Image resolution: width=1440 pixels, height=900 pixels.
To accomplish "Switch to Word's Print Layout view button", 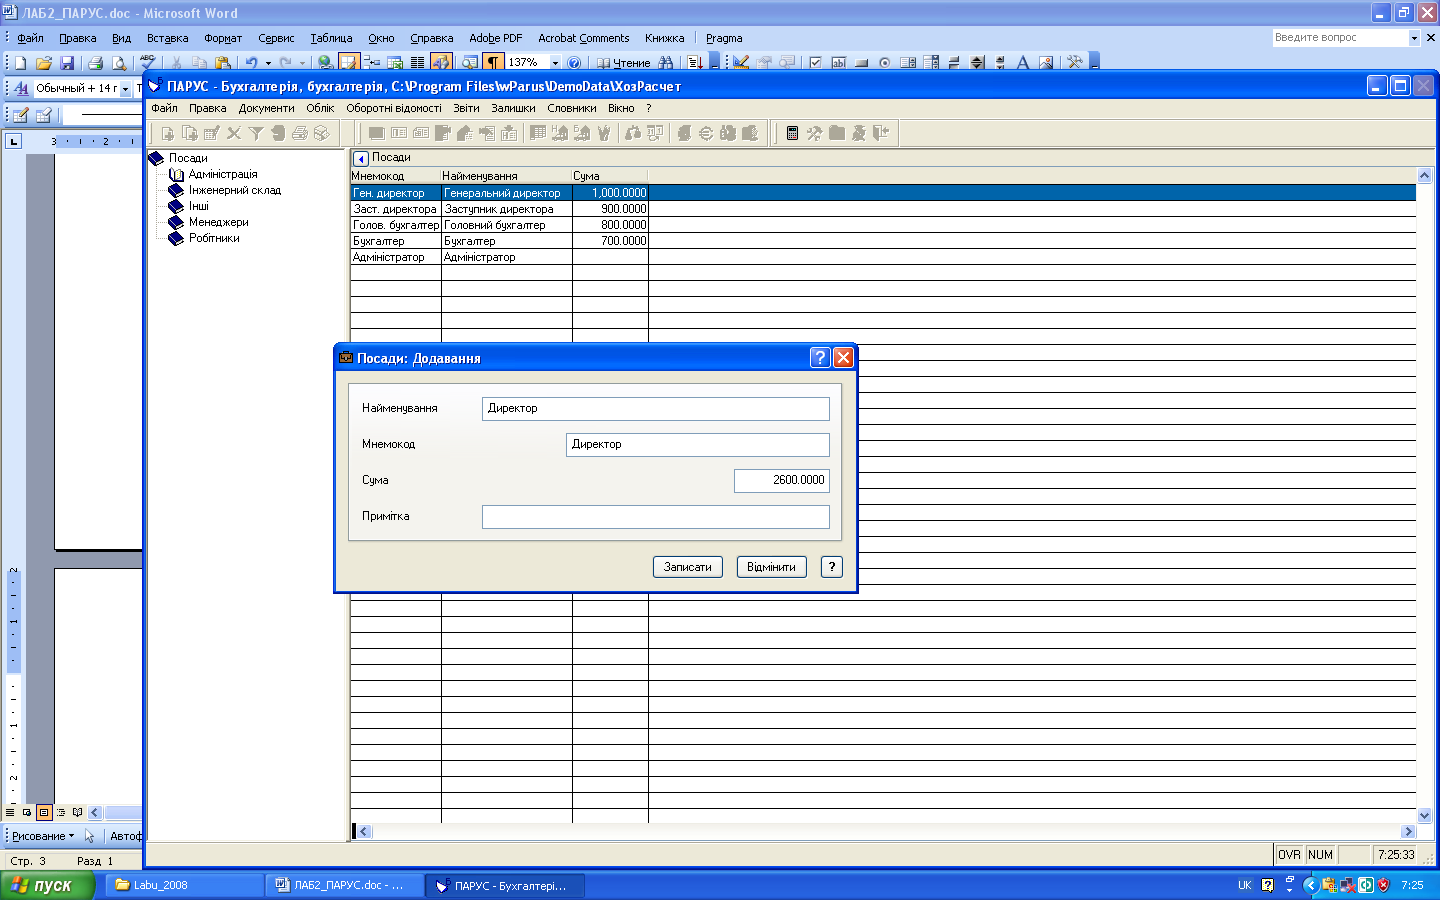I will point(44,812).
